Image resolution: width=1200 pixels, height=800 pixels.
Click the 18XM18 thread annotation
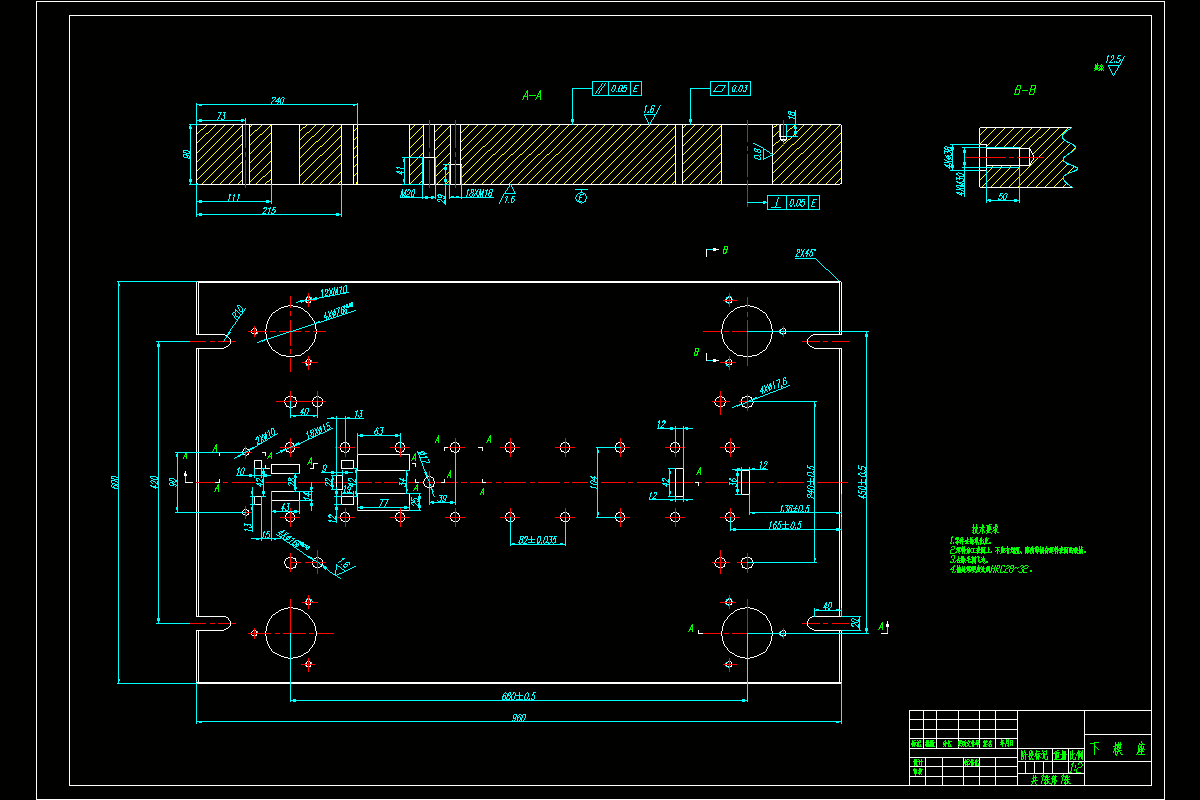click(x=480, y=194)
